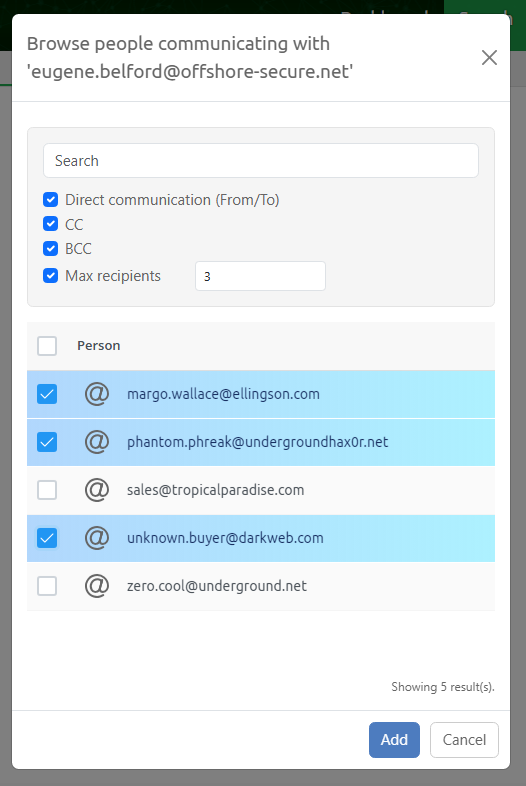
Task: Click the Cancel button
Action: pyautogui.click(x=464, y=740)
